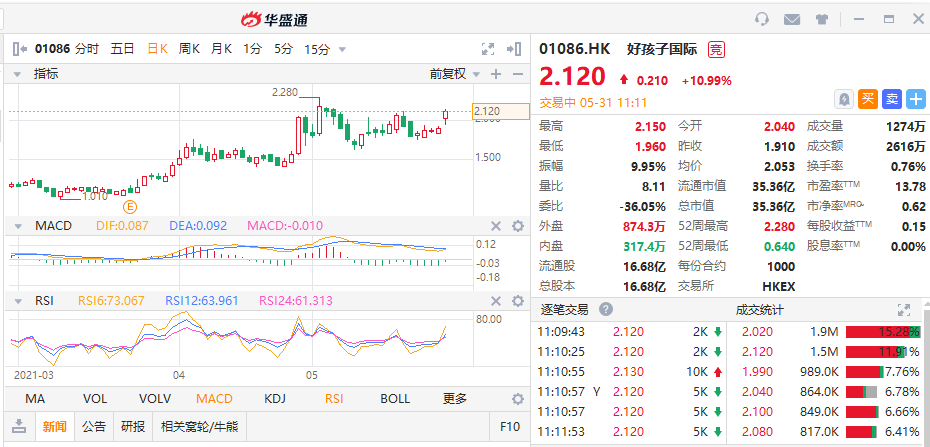Toggle the RSI indicator
The image size is (930, 447).
pyautogui.click(x=335, y=398)
